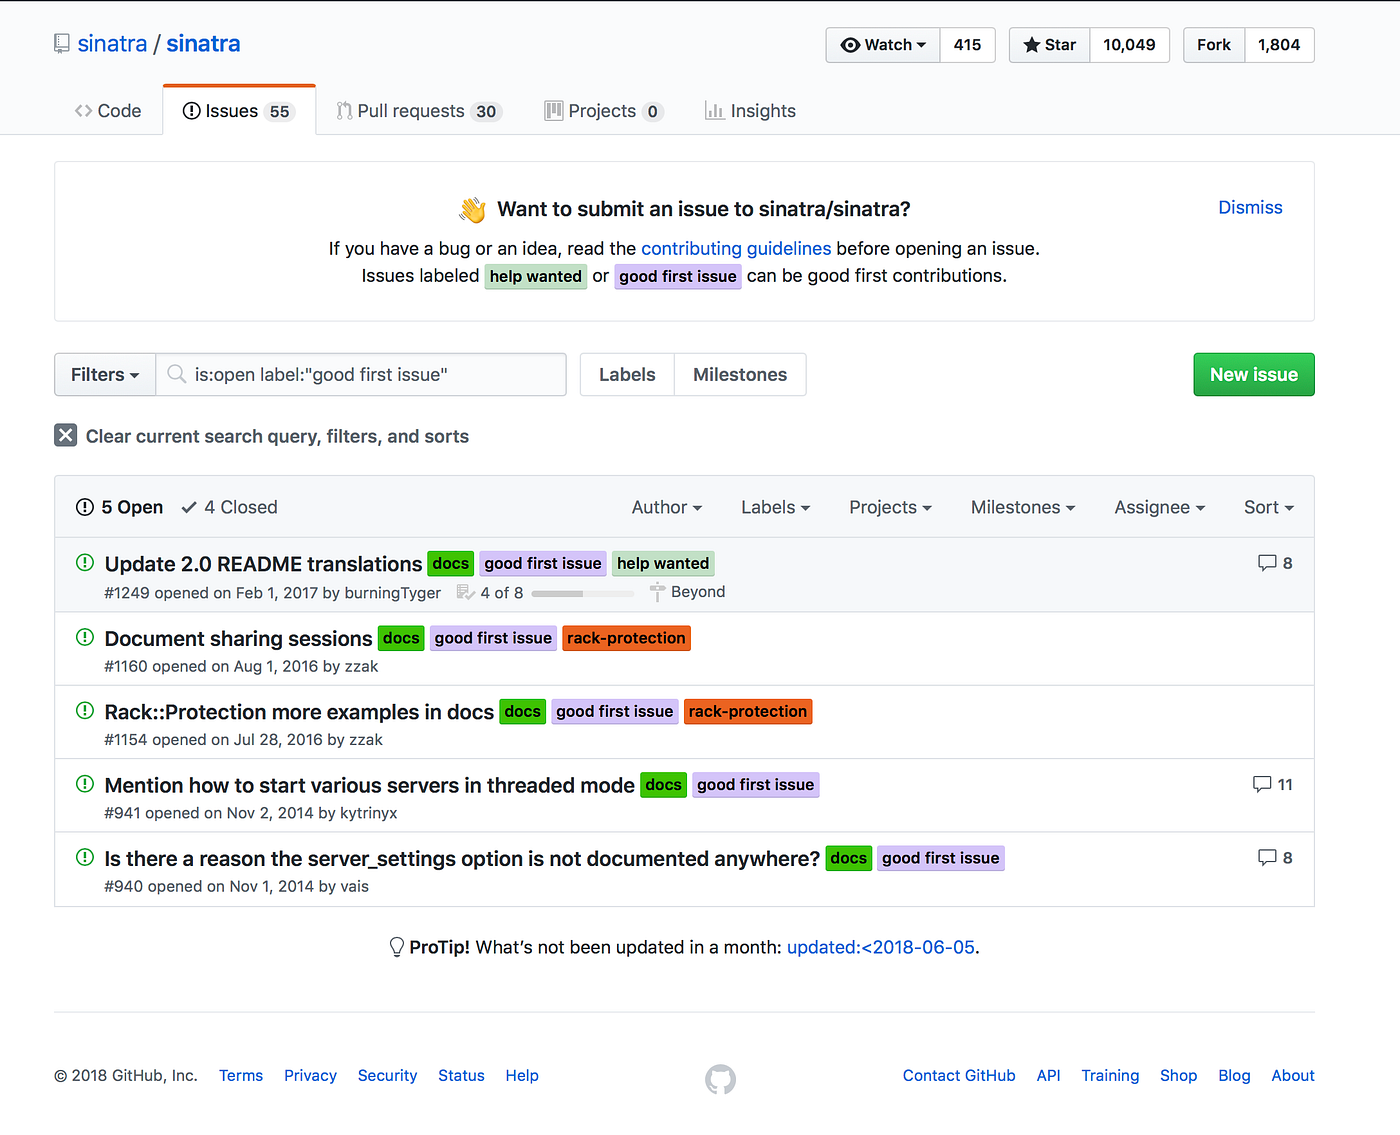This screenshot has width=1400, height=1135.
Task: Click the repository book icon beside sinatra/sinatra
Action: pos(61,43)
